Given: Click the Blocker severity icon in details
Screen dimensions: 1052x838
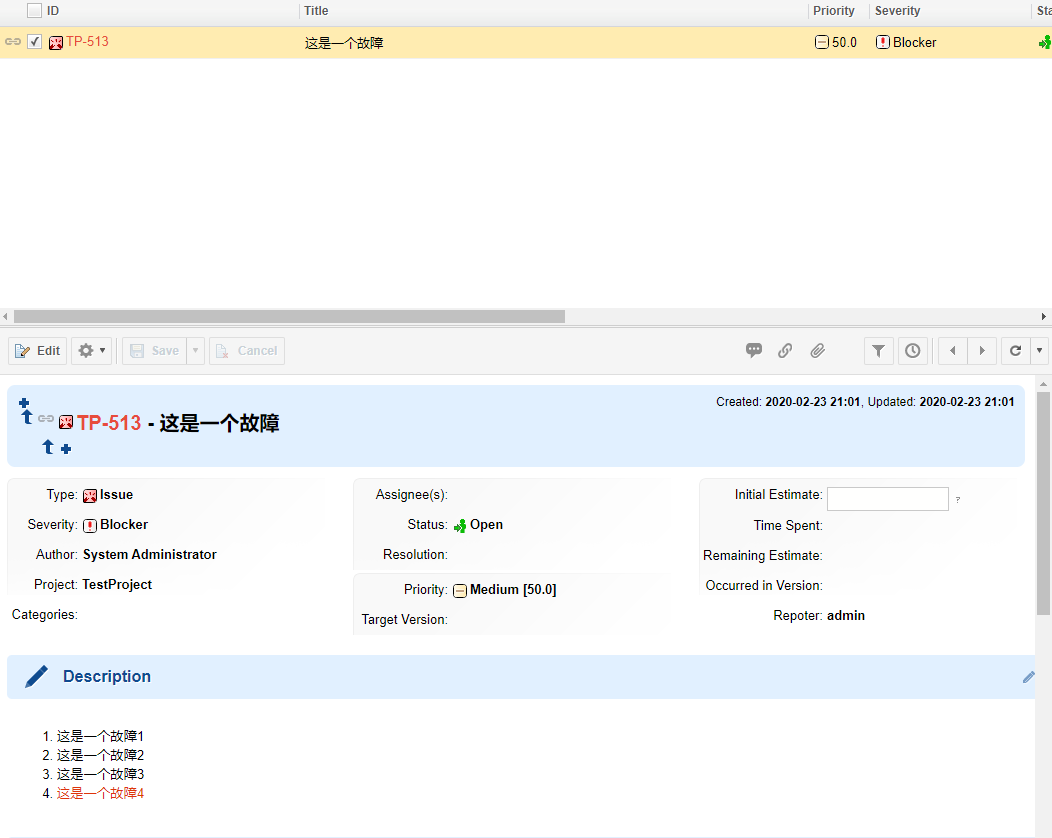Looking at the screenshot, I should pyautogui.click(x=90, y=525).
